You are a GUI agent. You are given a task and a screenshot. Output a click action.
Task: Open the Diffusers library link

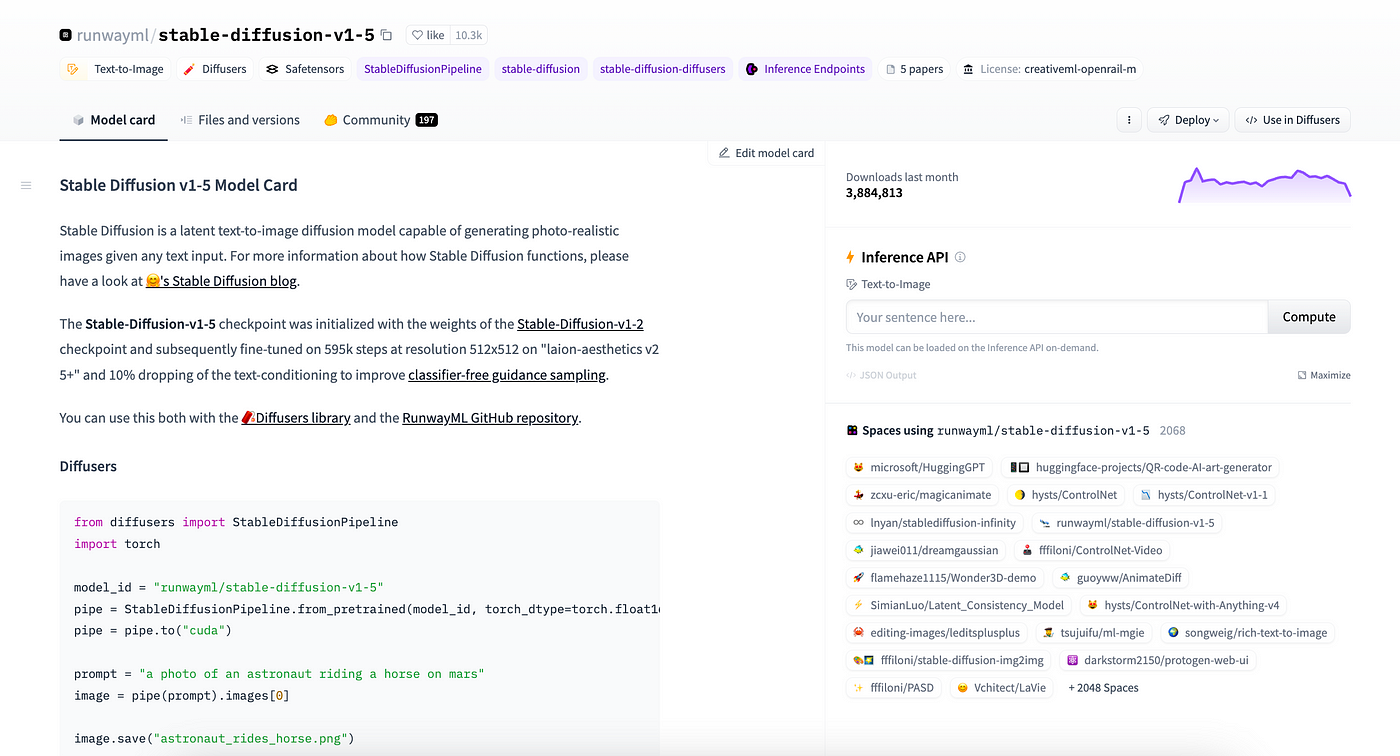[x=296, y=418]
